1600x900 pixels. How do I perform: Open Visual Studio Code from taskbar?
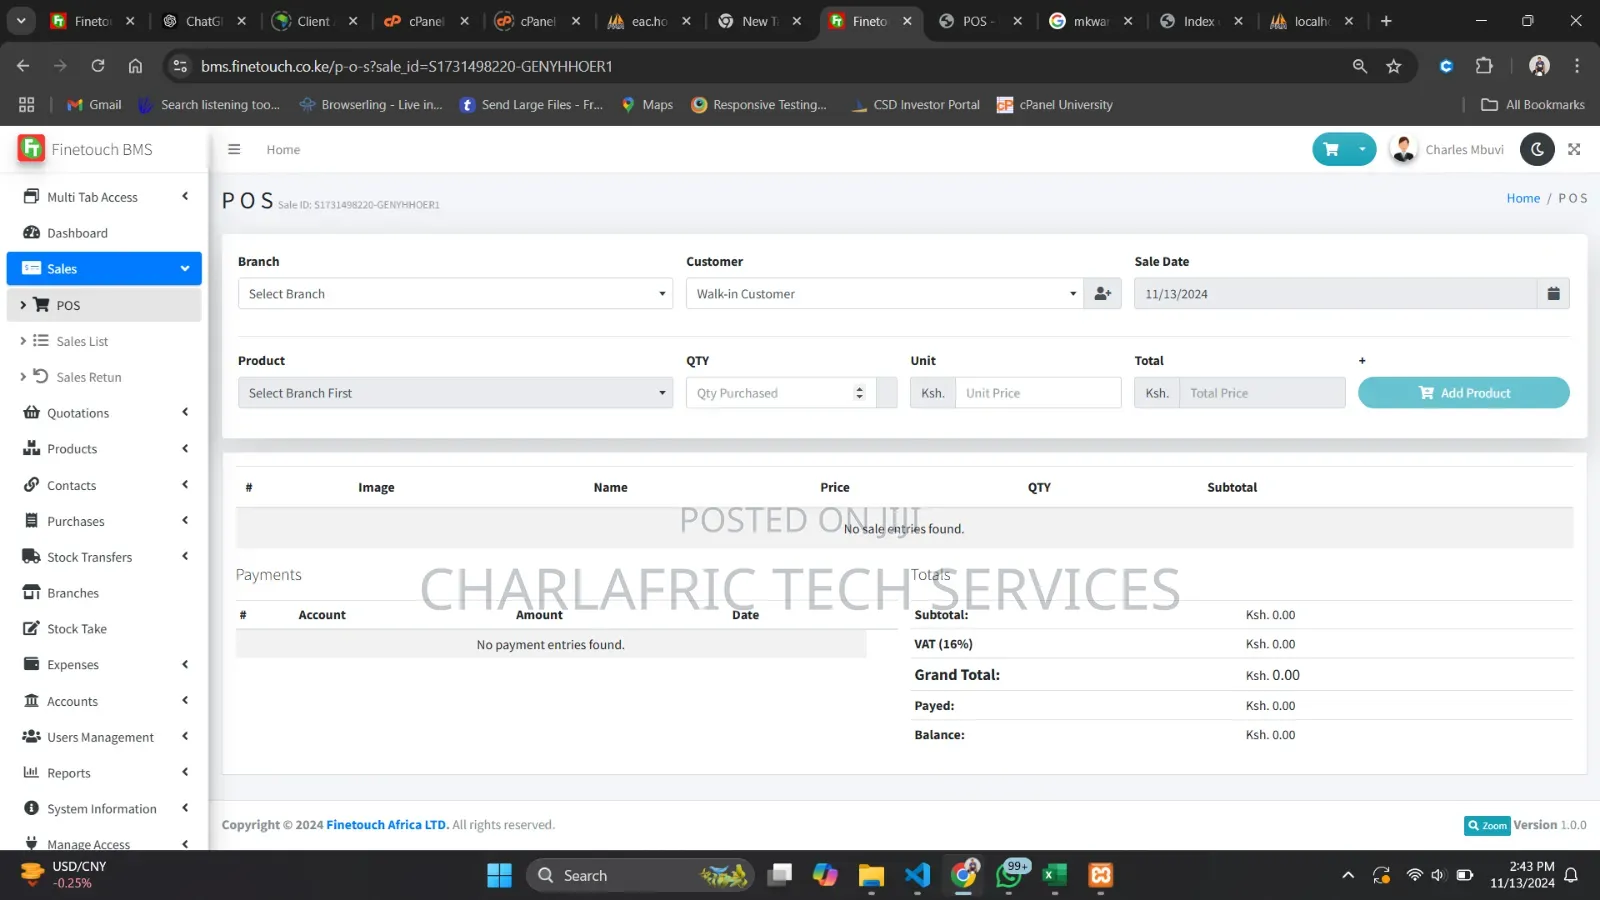tap(917, 876)
